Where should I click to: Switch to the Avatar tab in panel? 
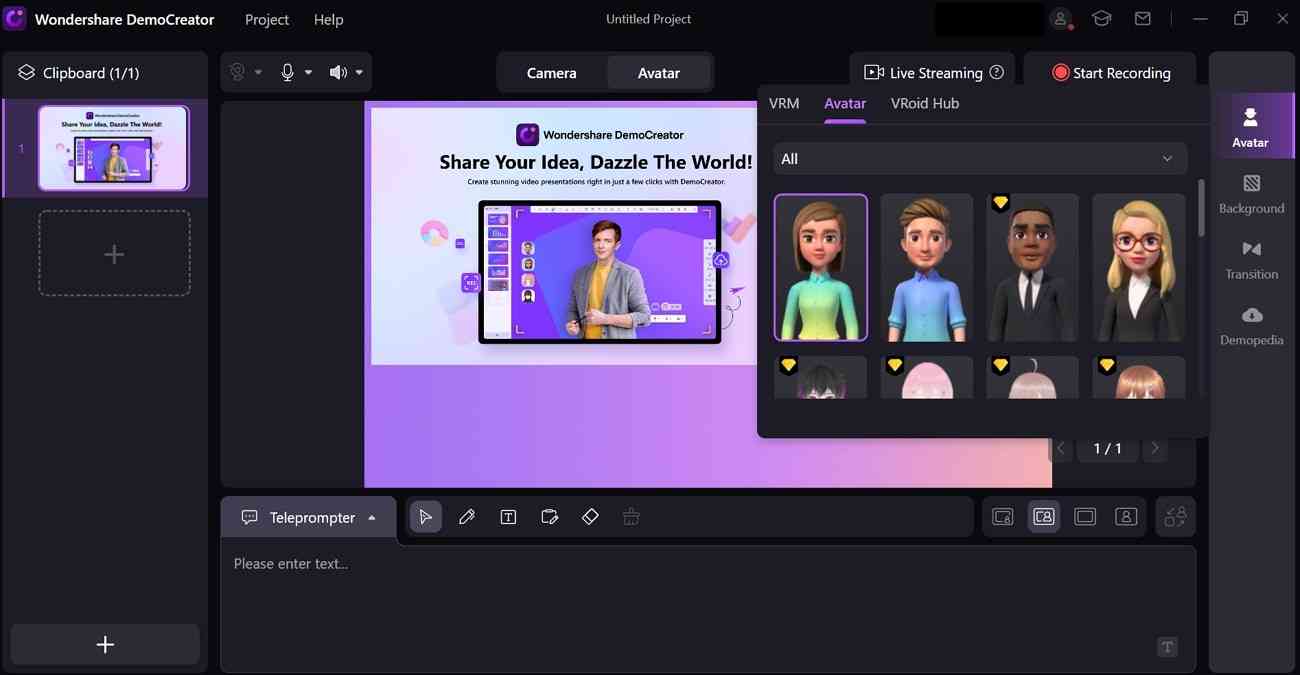coord(845,103)
